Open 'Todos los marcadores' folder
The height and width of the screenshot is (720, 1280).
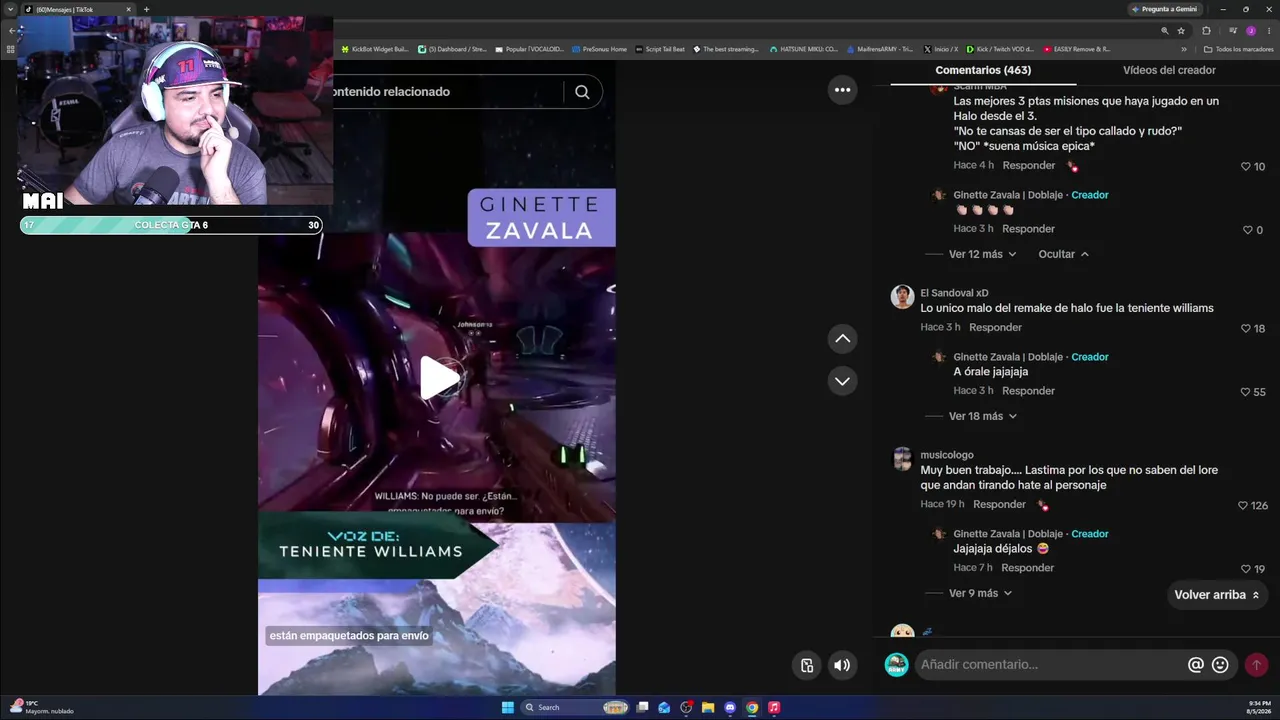point(1238,49)
